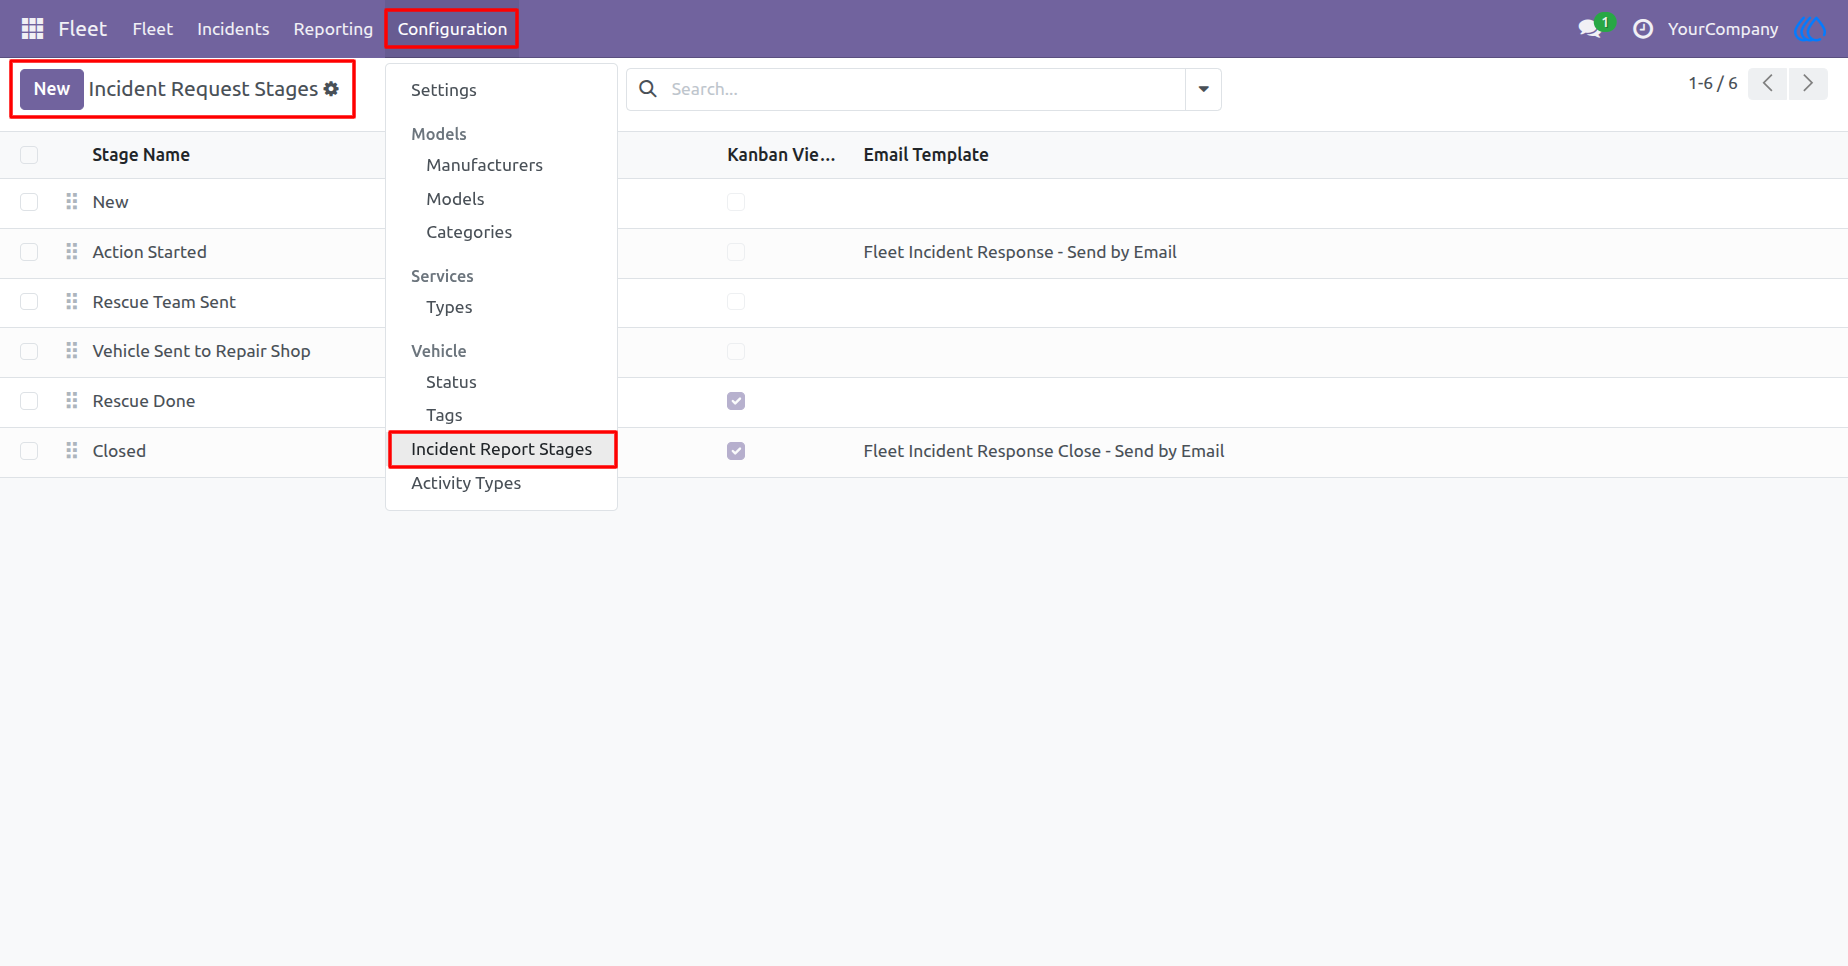Choose Categories under Models
The width and height of the screenshot is (1848, 966).
click(x=469, y=232)
